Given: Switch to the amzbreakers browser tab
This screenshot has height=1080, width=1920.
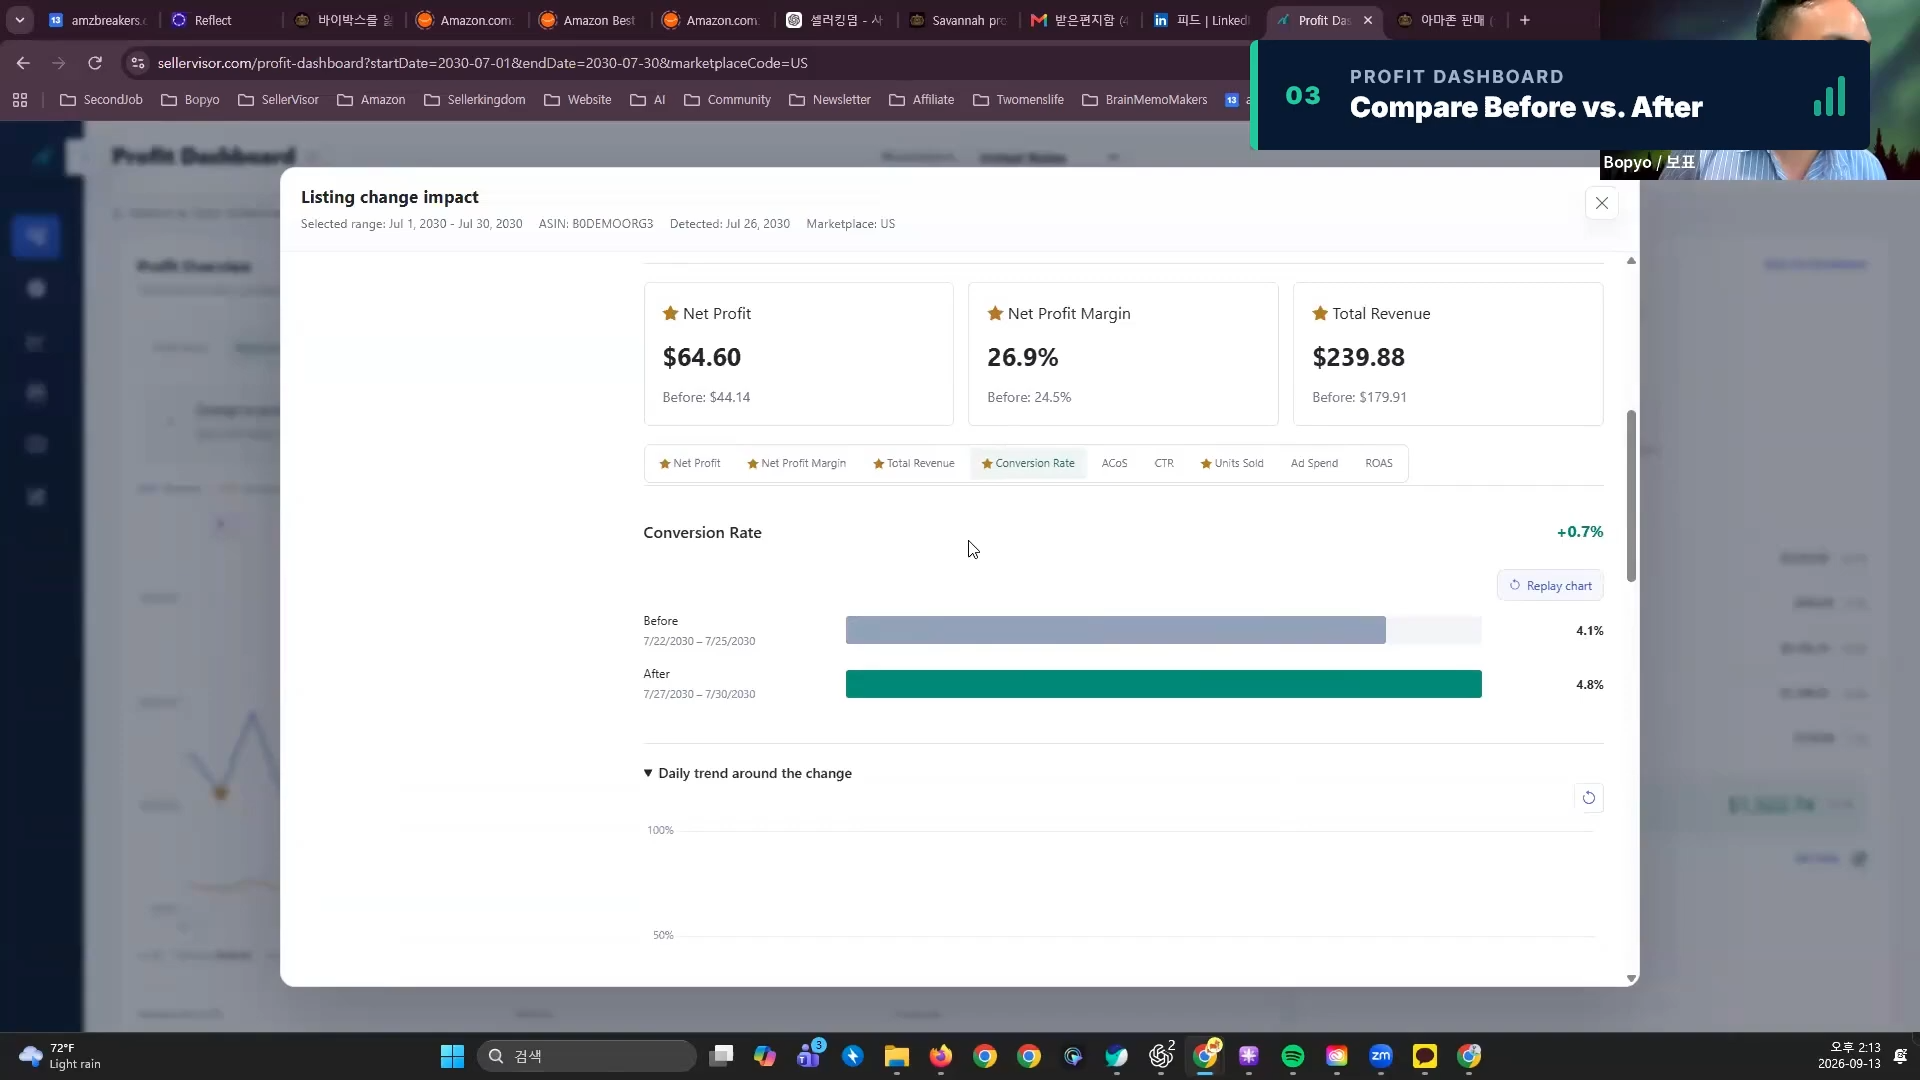Looking at the screenshot, I should click(98, 20).
